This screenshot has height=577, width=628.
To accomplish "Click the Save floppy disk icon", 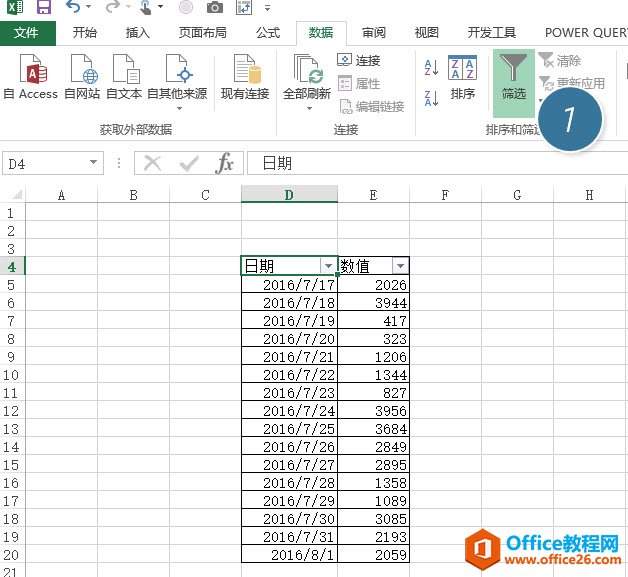I will coord(44,7).
